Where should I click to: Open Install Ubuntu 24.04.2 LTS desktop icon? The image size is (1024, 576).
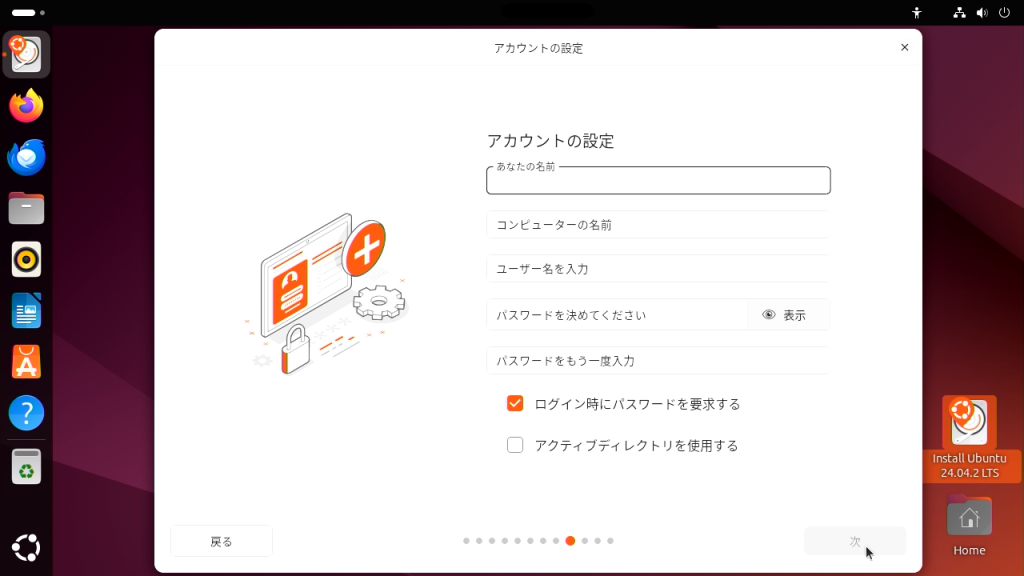pos(969,438)
